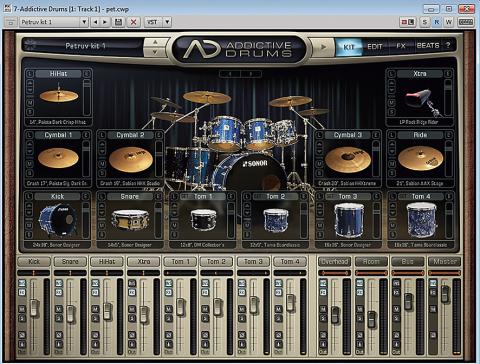Switch to the FX page
Screen dimensions: 480x364
401,46
